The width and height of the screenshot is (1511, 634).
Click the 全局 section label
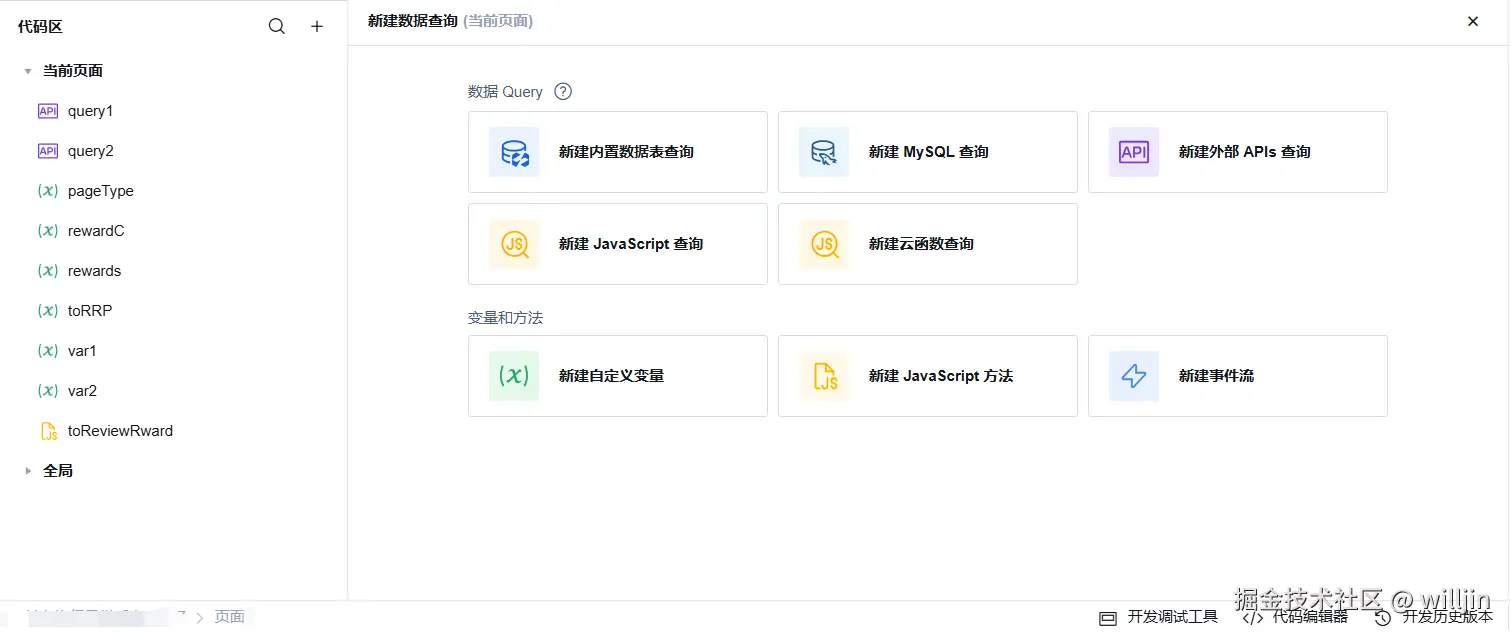click(x=58, y=471)
